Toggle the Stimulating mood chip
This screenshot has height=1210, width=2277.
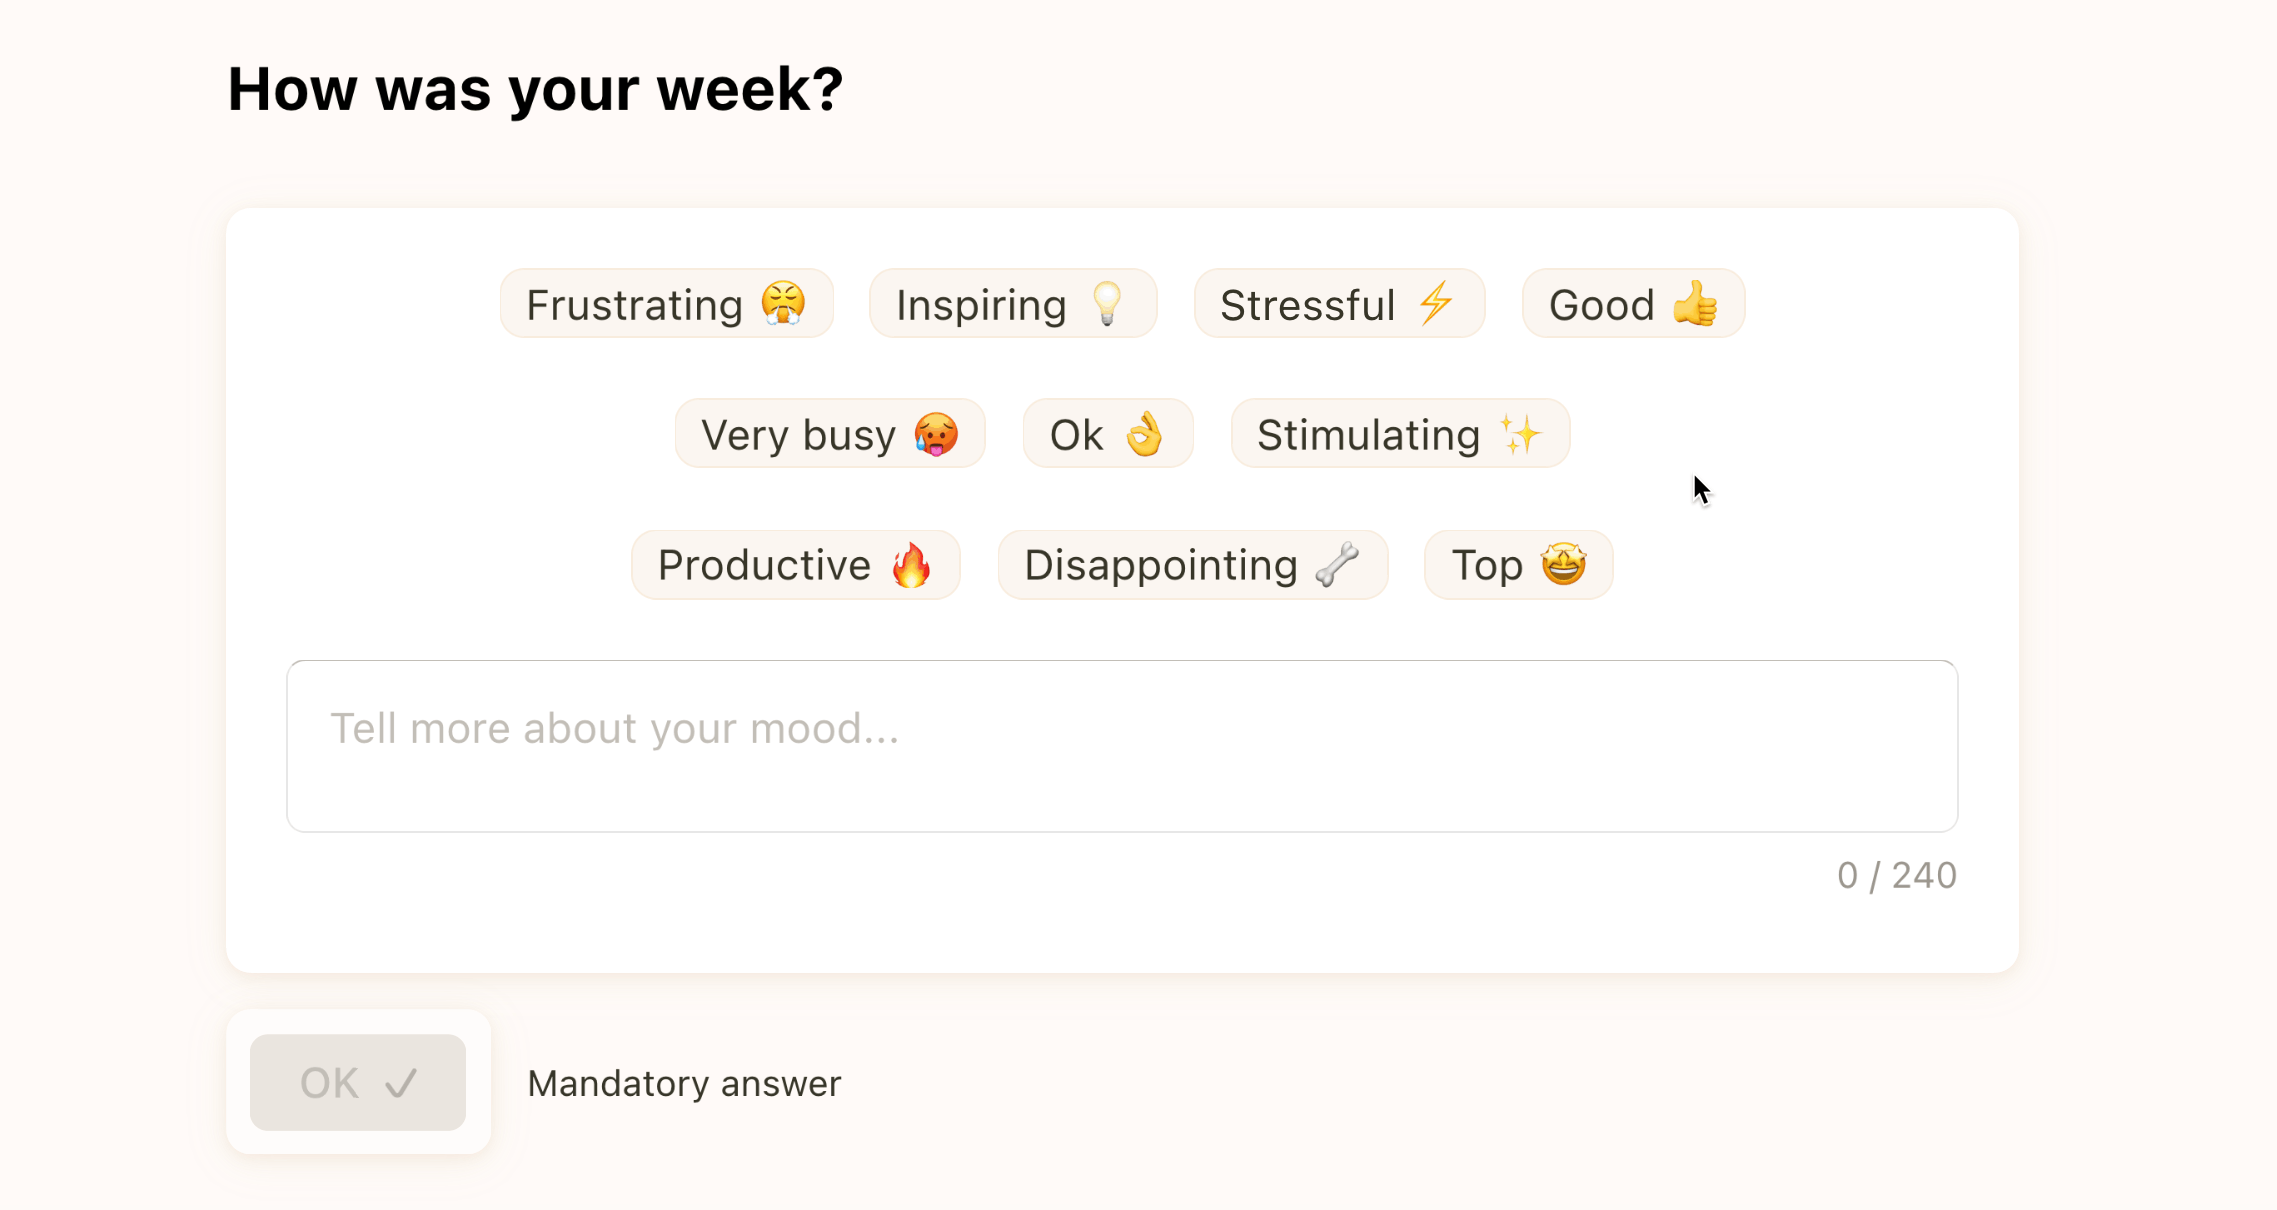point(1399,434)
